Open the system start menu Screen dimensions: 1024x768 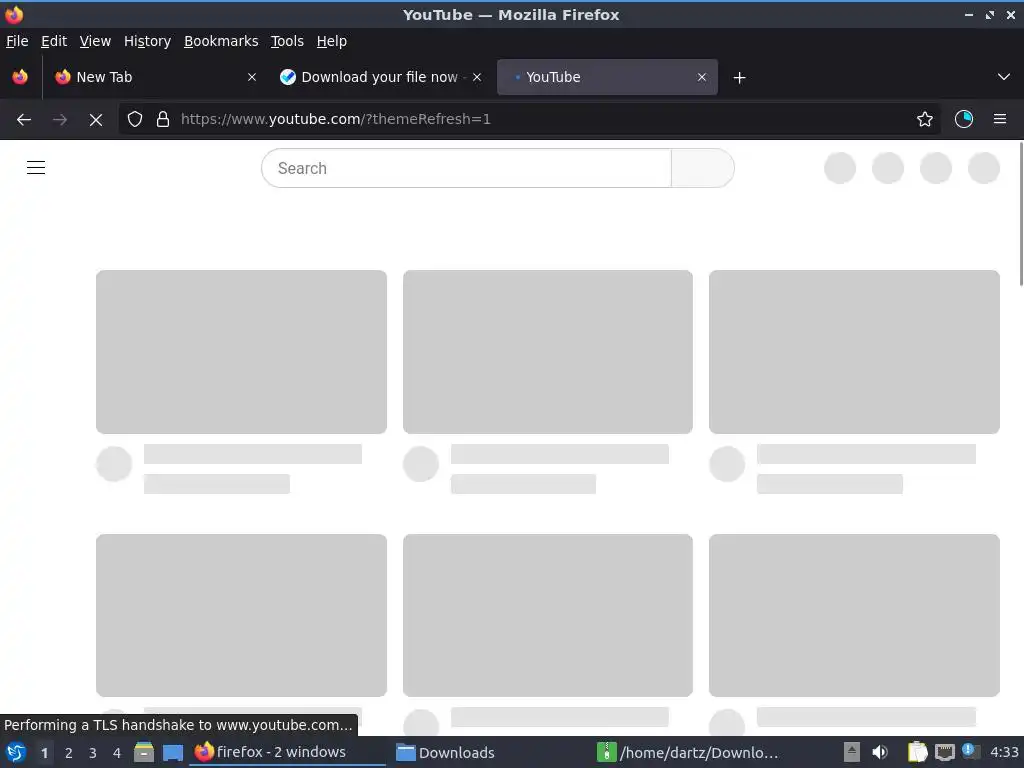16,752
